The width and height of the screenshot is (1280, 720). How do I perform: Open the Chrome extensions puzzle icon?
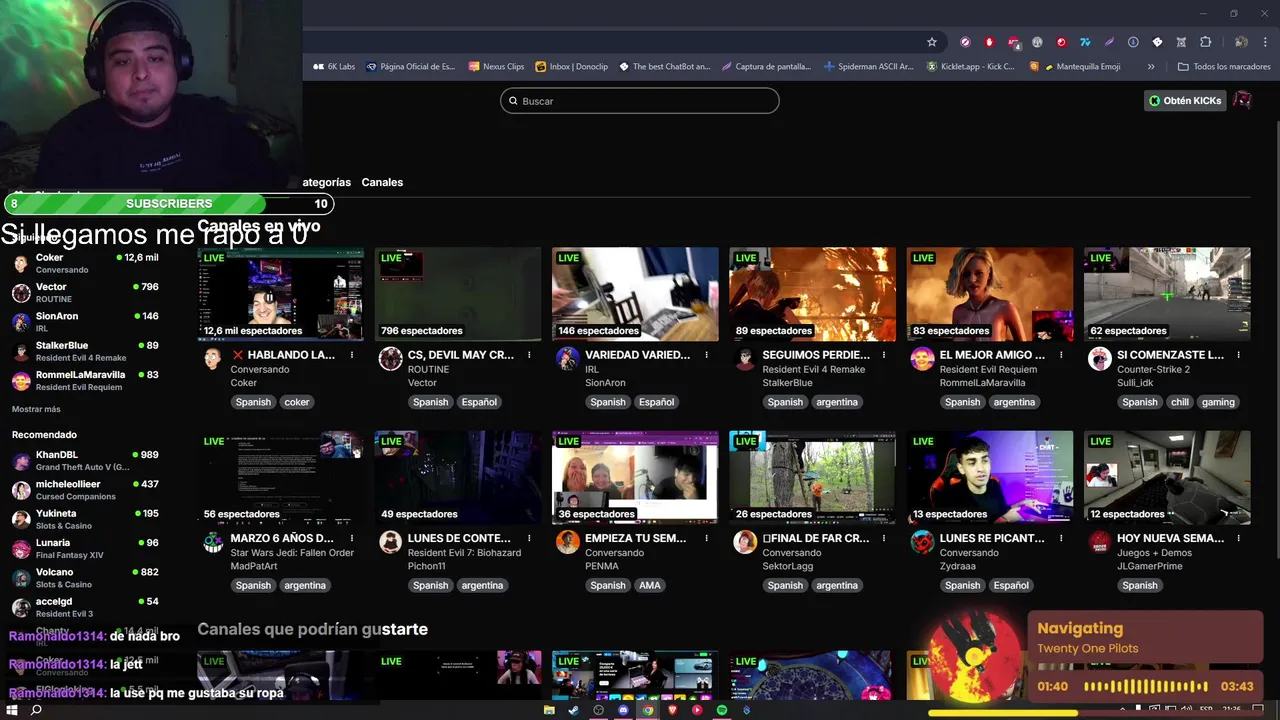coord(1205,42)
